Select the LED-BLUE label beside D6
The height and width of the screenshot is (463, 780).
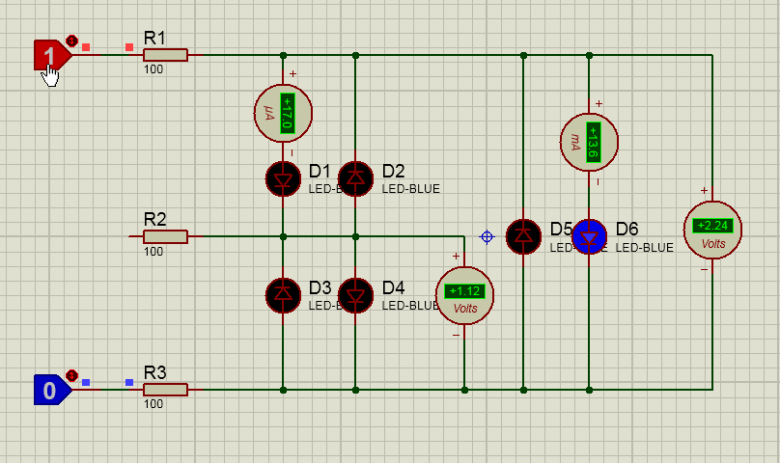[644, 248]
